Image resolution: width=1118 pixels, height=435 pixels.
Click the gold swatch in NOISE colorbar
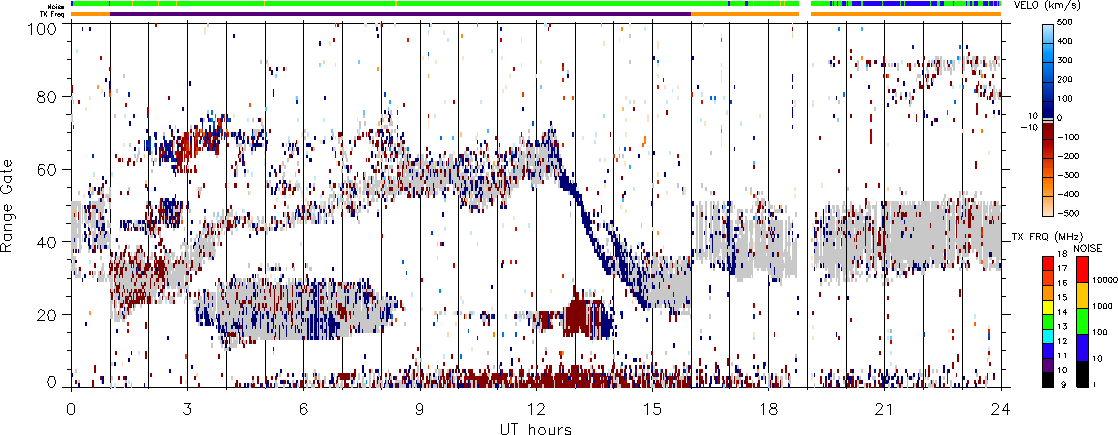point(1081,295)
